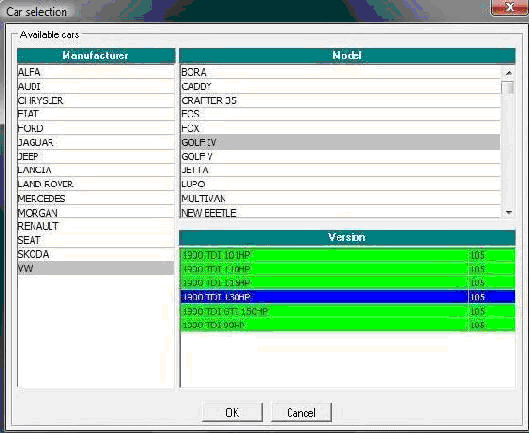Select JEEP manufacturer
This screenshot has width=529, height=433.
(96, 157)
